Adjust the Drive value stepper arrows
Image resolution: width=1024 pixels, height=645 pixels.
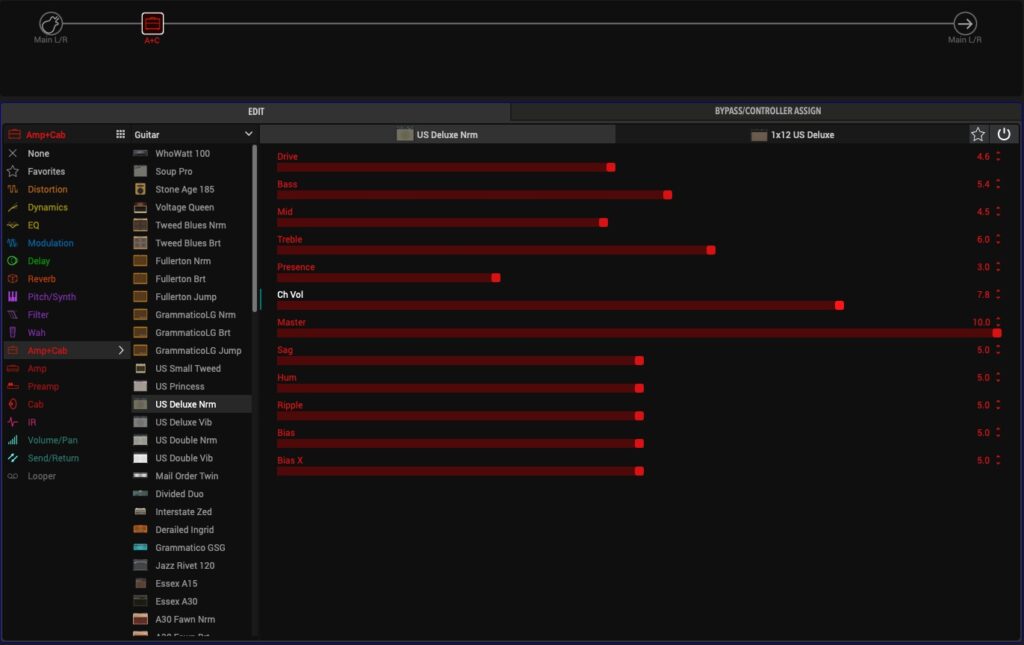(997, 157)
